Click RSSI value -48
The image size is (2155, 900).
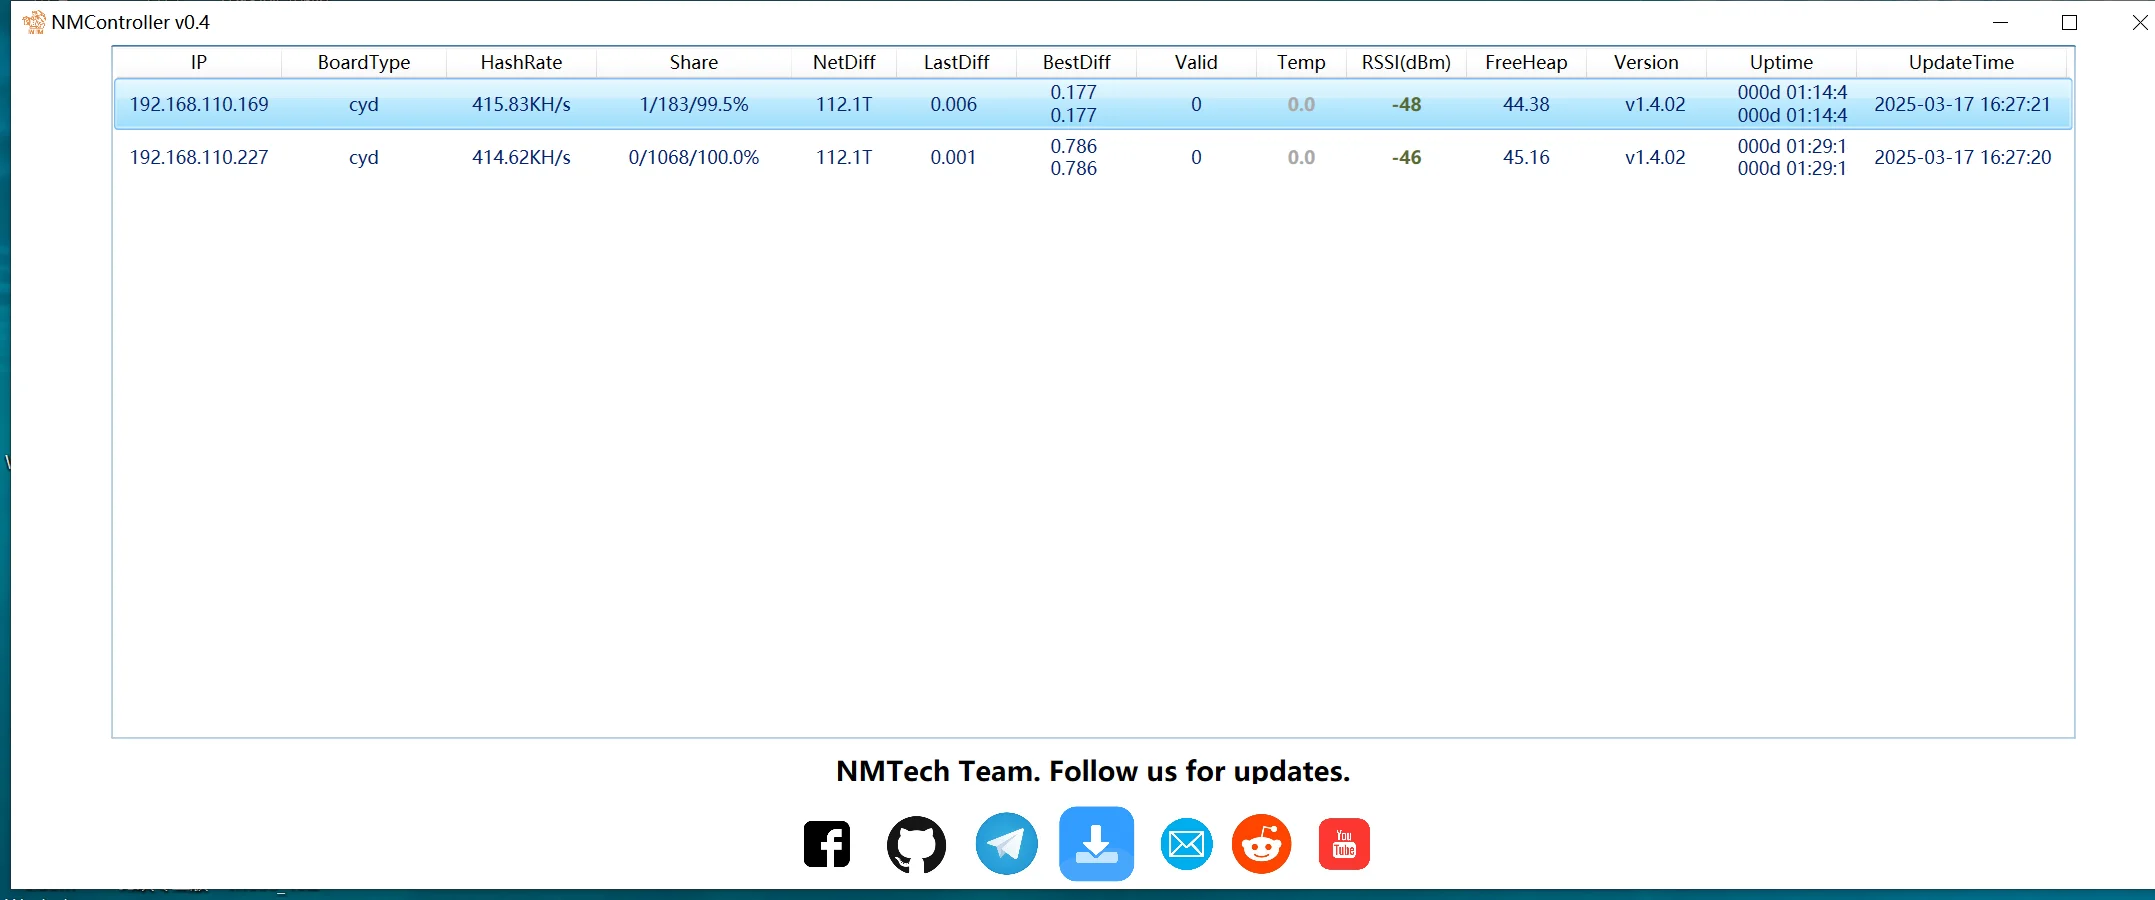point(1406,104)
